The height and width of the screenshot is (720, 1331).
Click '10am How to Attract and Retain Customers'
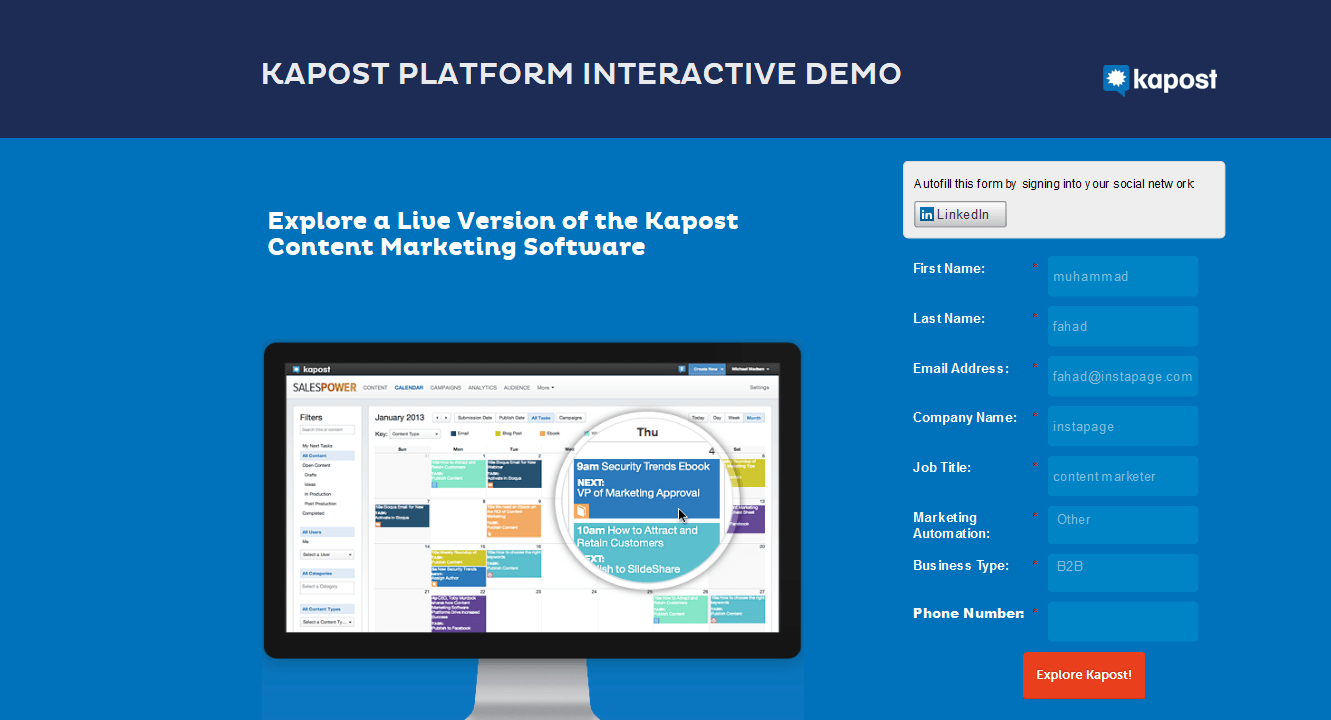[x=637, y=536]
